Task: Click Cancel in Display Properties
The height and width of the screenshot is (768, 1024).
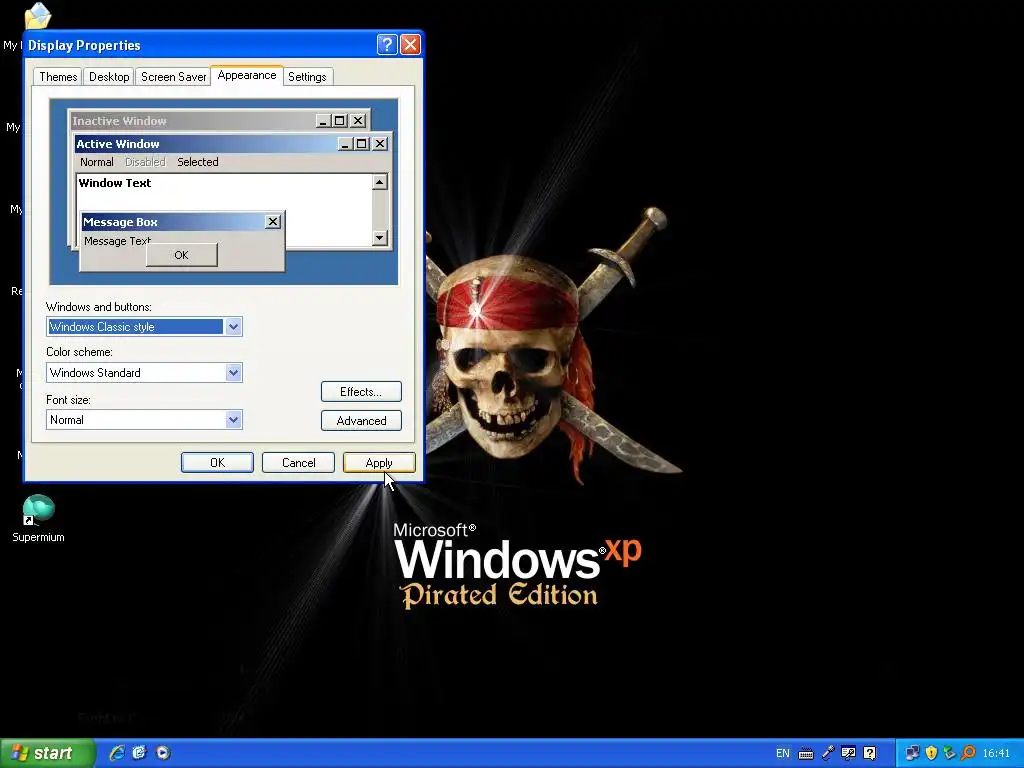Action: tap(298, 462)
